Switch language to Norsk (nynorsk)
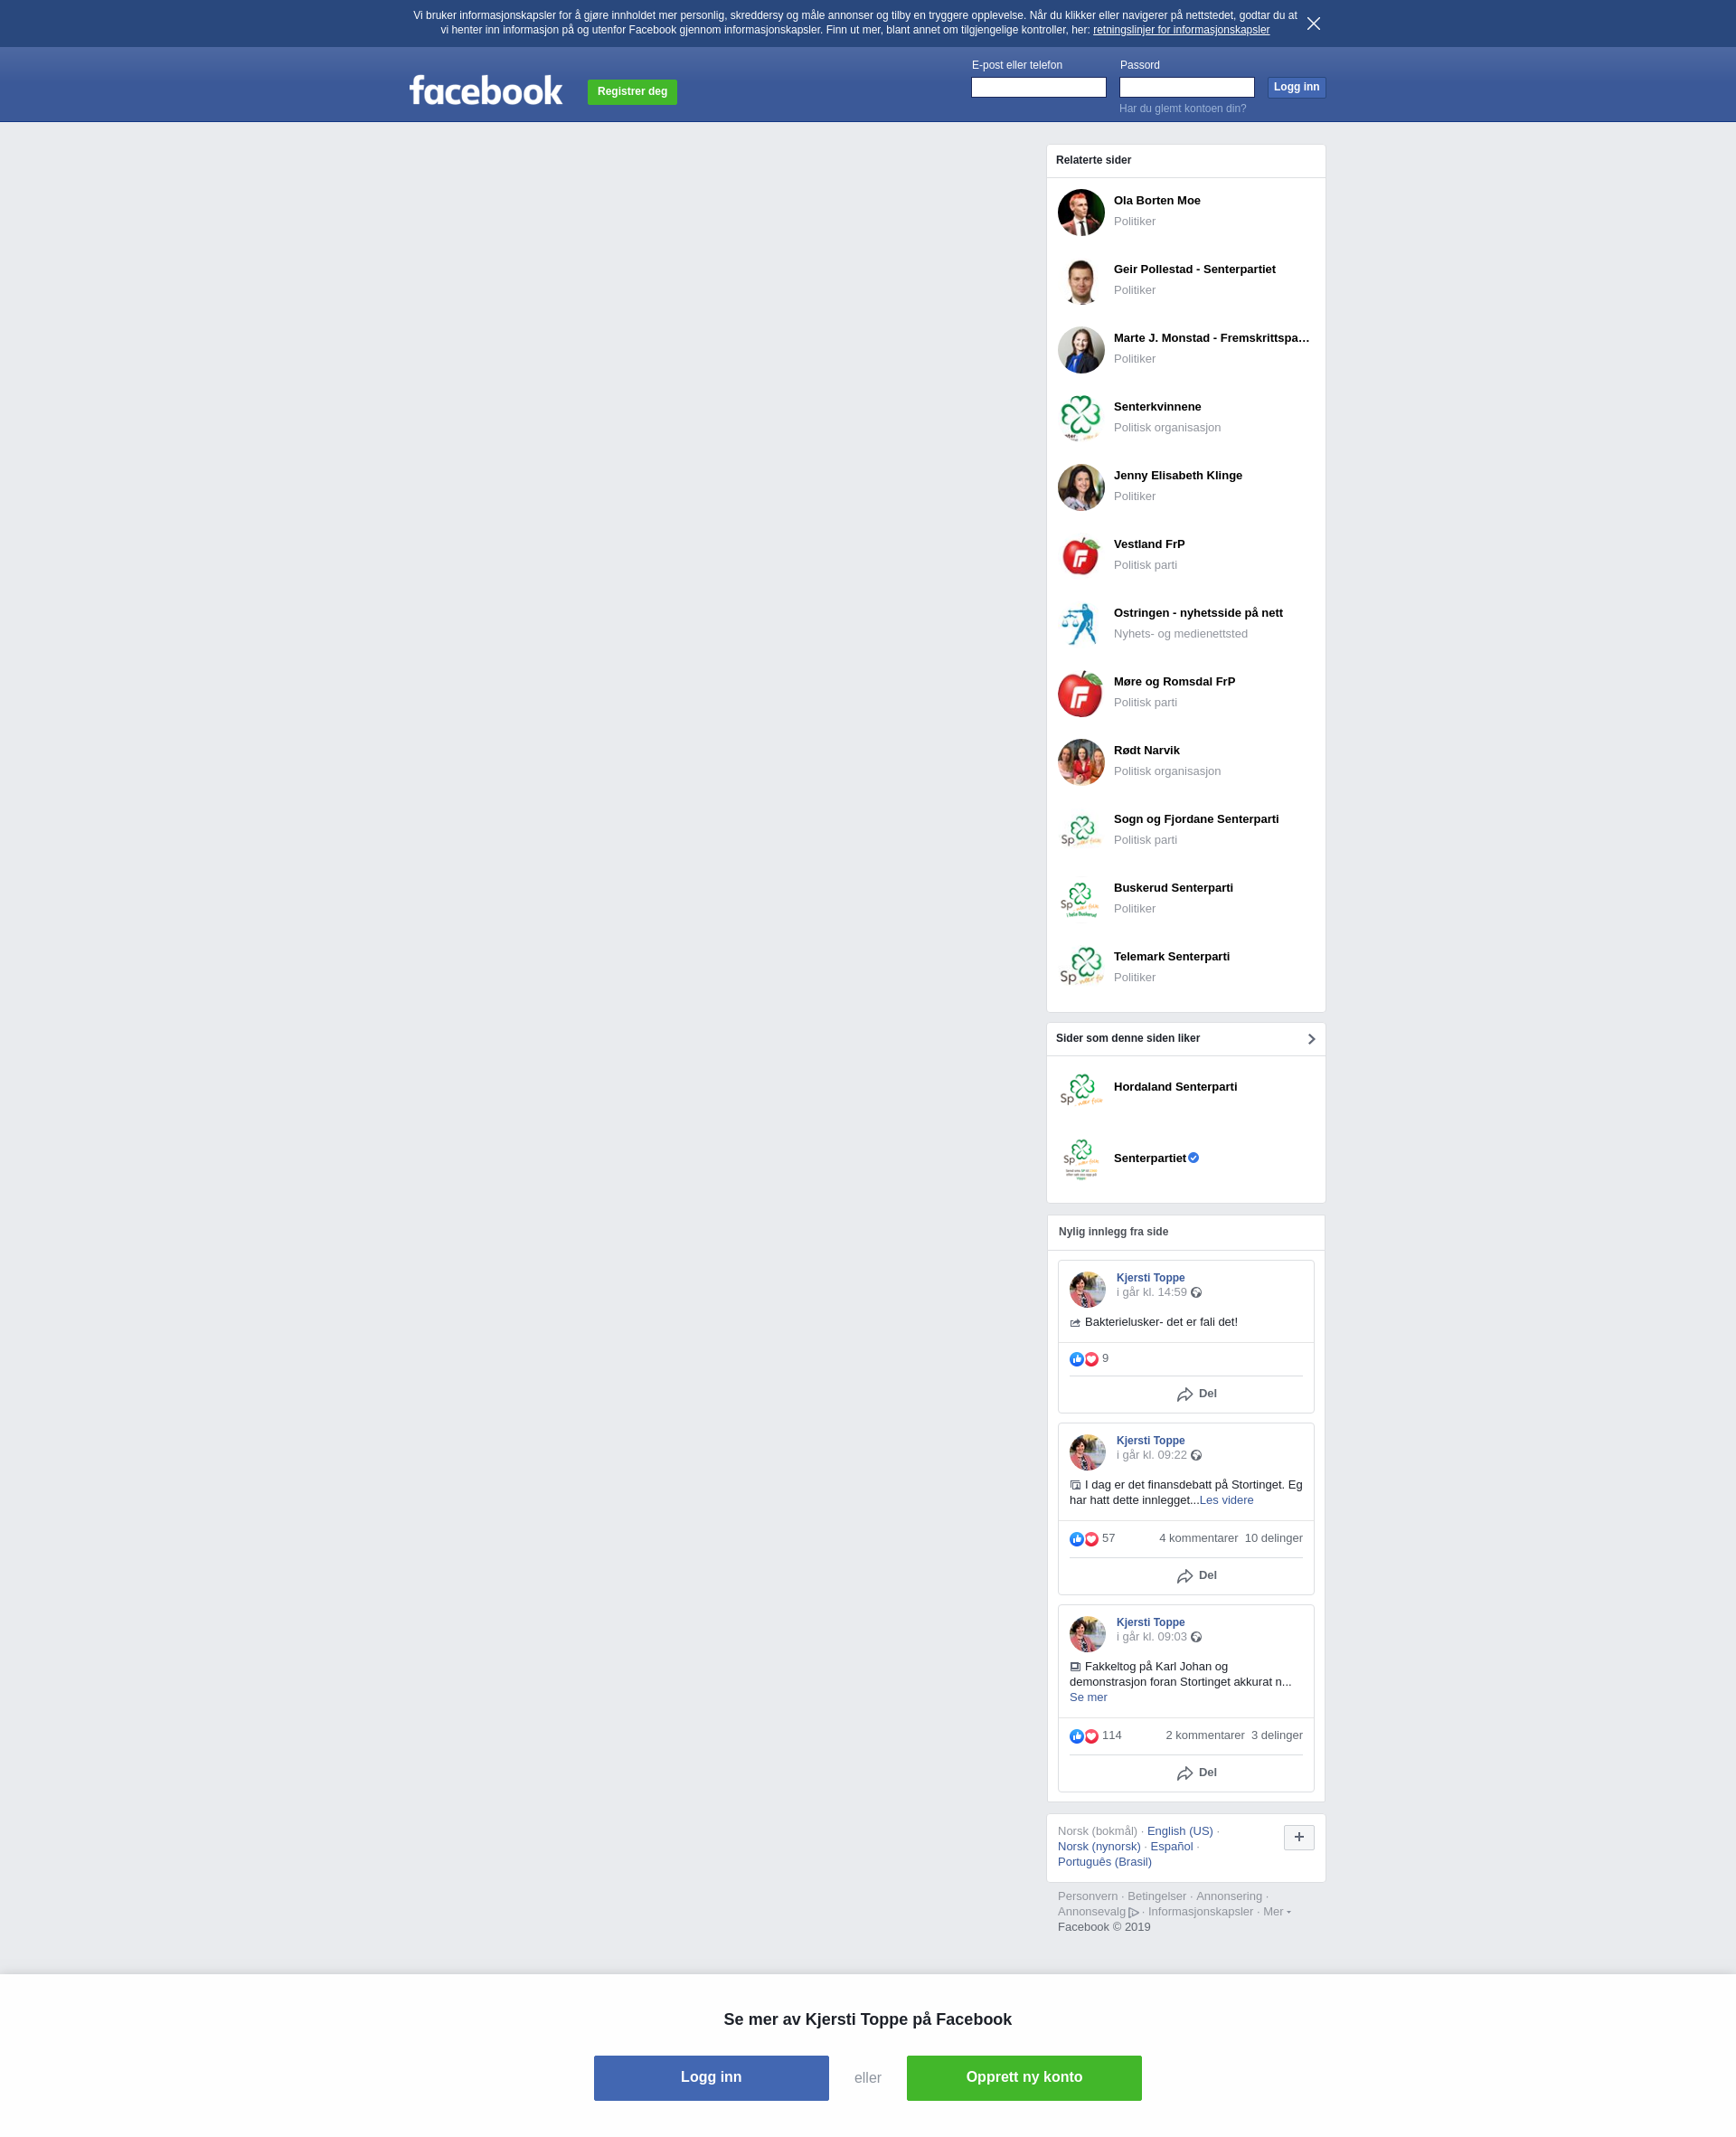Screen dimensions: 1736x2137 [1099, 1846]
